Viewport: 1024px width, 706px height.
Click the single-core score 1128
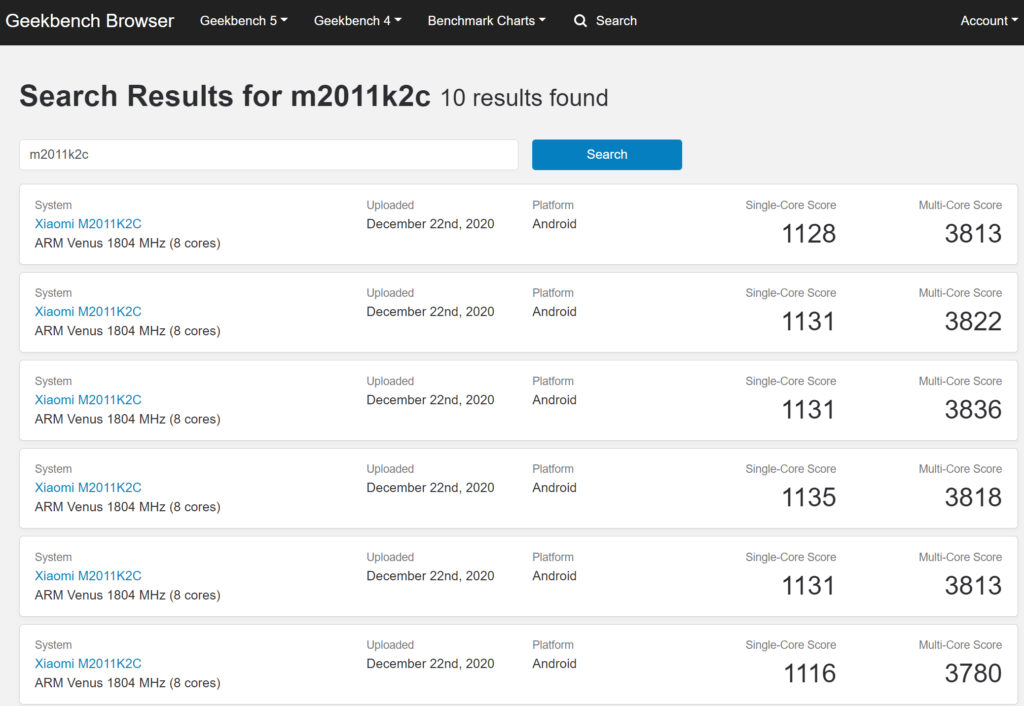point(808,234)
